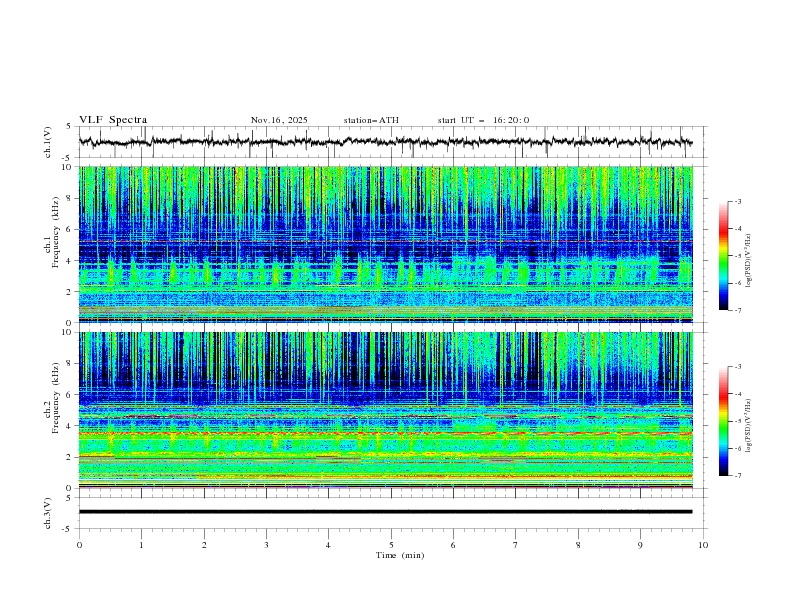Click the "Time (min)" axis title

coord(400,555)
